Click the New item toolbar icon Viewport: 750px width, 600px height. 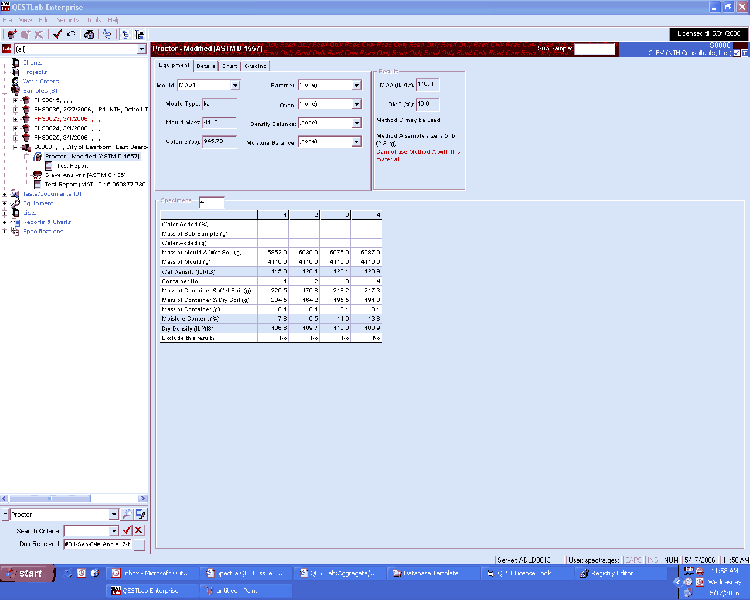click(x=11, y=34)
